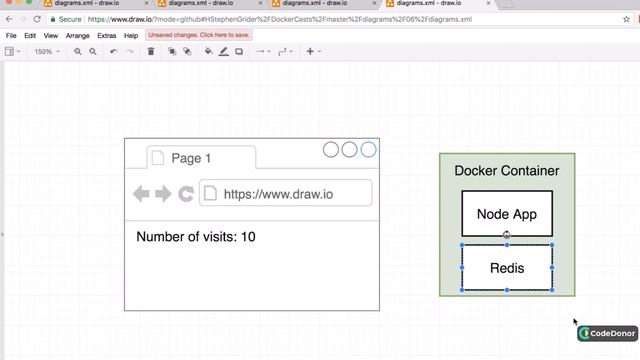Click the zoom in magnifier icon

click(78, 51)
